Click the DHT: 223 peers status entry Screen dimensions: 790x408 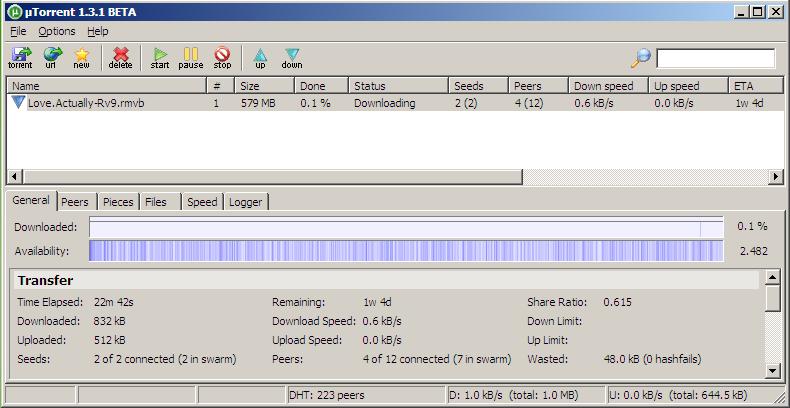point(326,395)
